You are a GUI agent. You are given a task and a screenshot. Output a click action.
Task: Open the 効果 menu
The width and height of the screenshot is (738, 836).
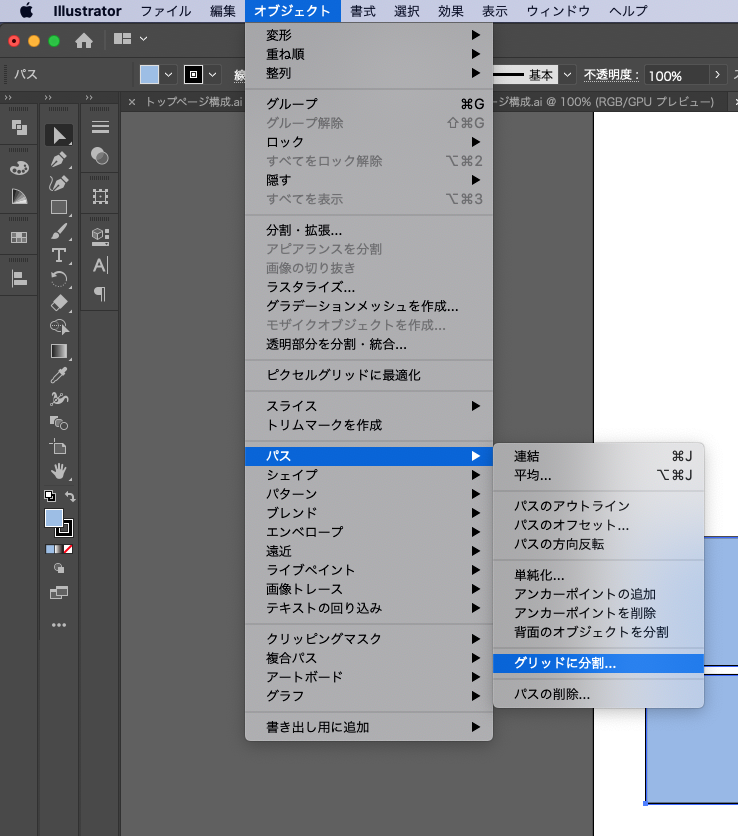click(451, 11)
